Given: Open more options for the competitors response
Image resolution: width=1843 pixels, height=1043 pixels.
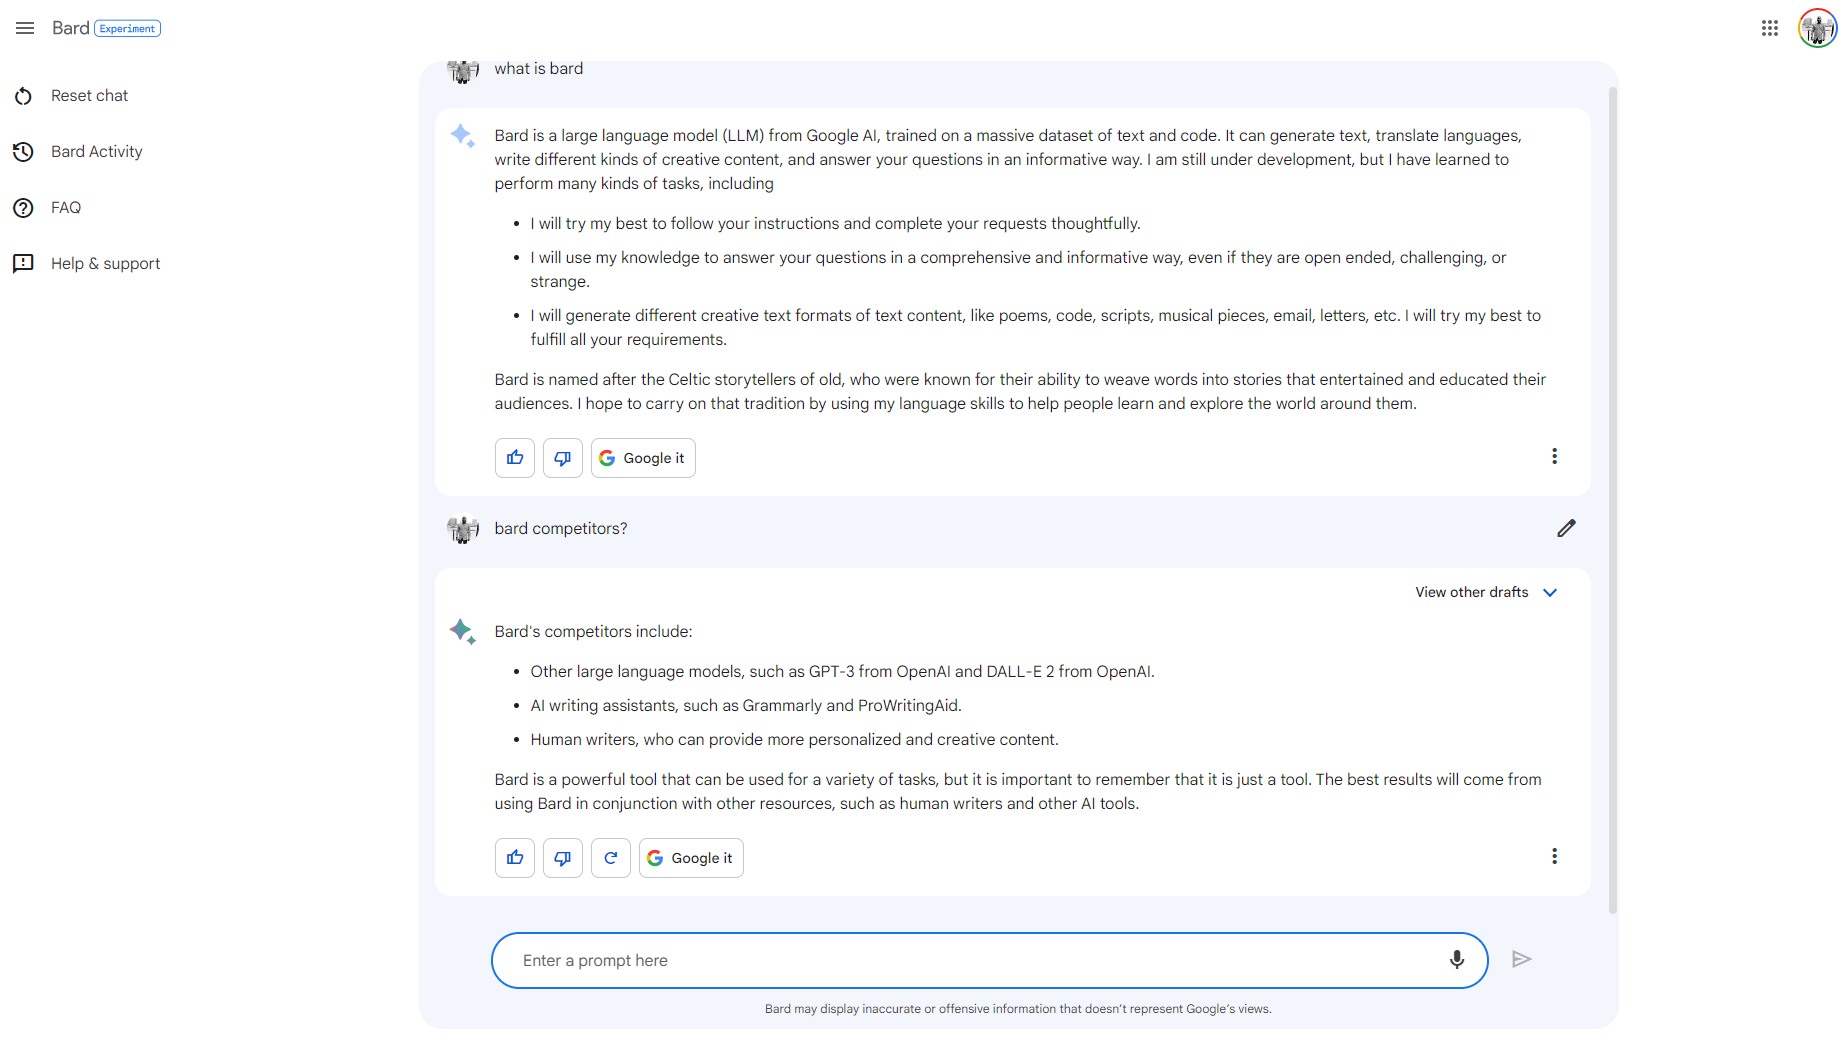Looking at the screenshot, I should (1554, 856).
